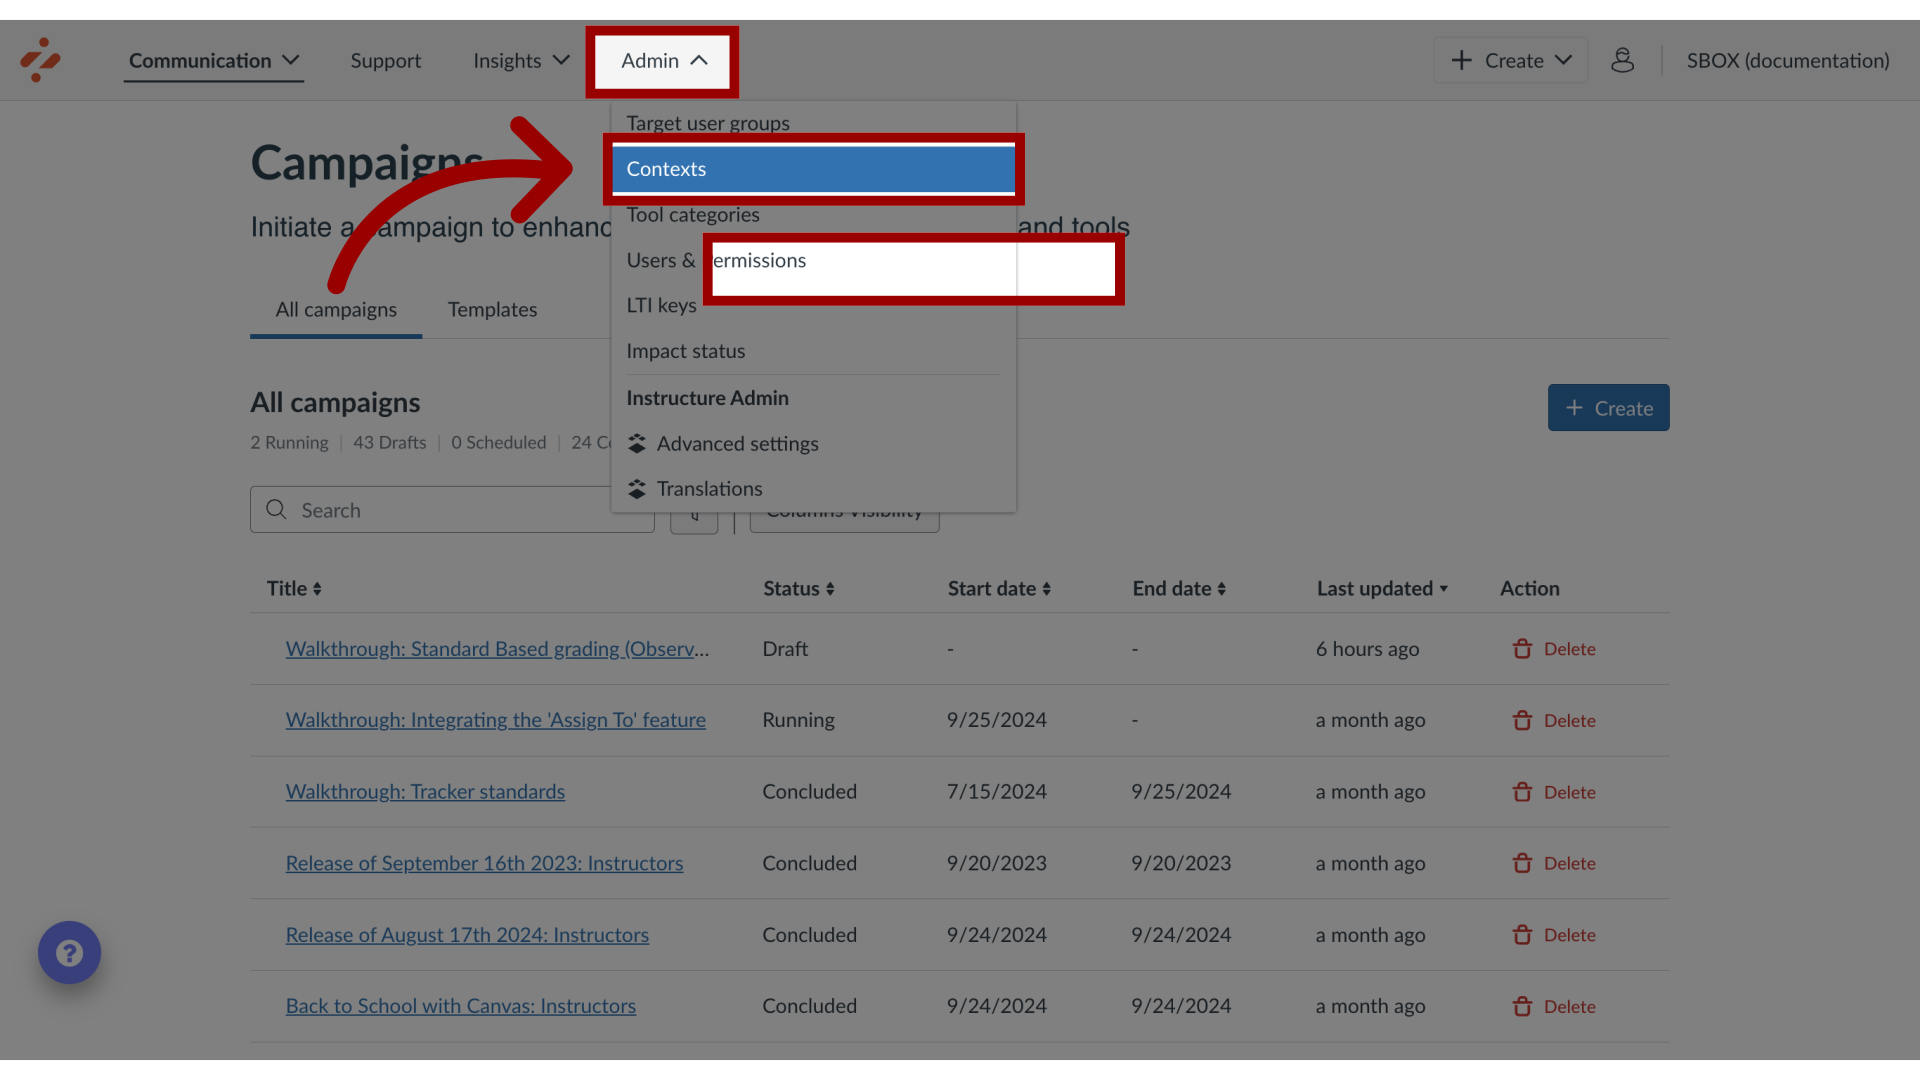Click the '0 Scheduled' count

498,442
